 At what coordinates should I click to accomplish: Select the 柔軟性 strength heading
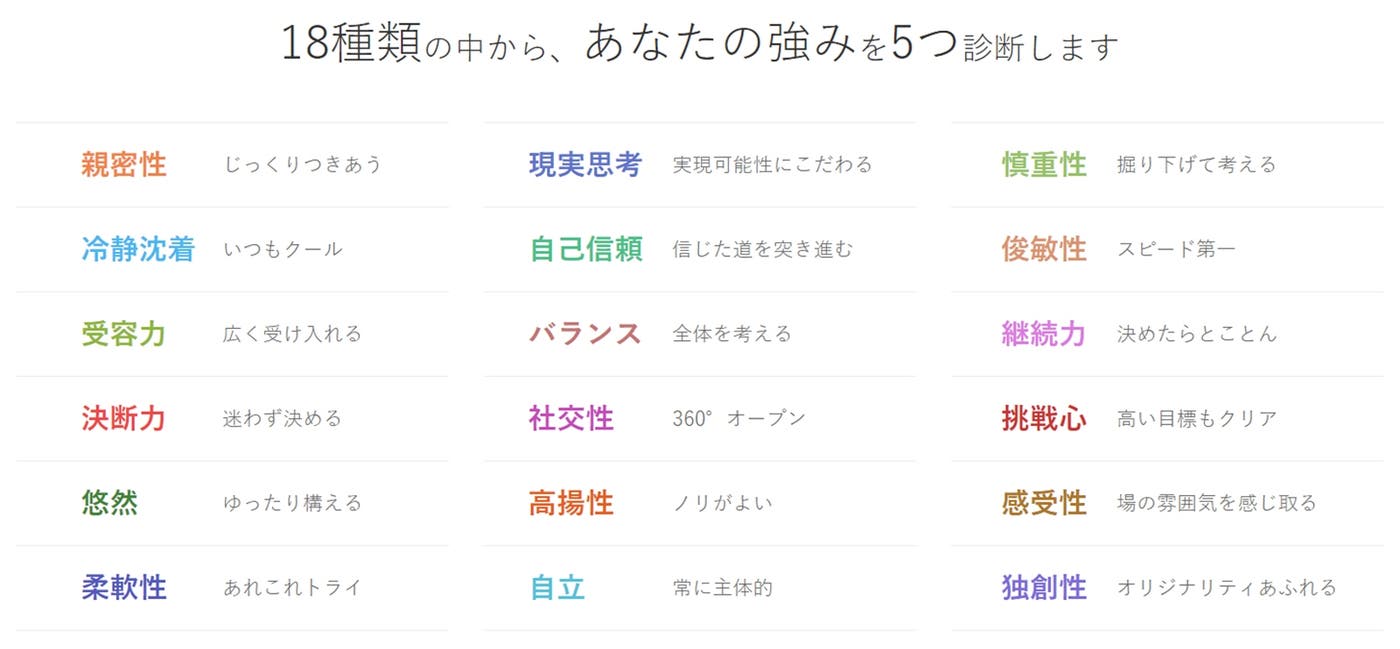pos(124,587)
